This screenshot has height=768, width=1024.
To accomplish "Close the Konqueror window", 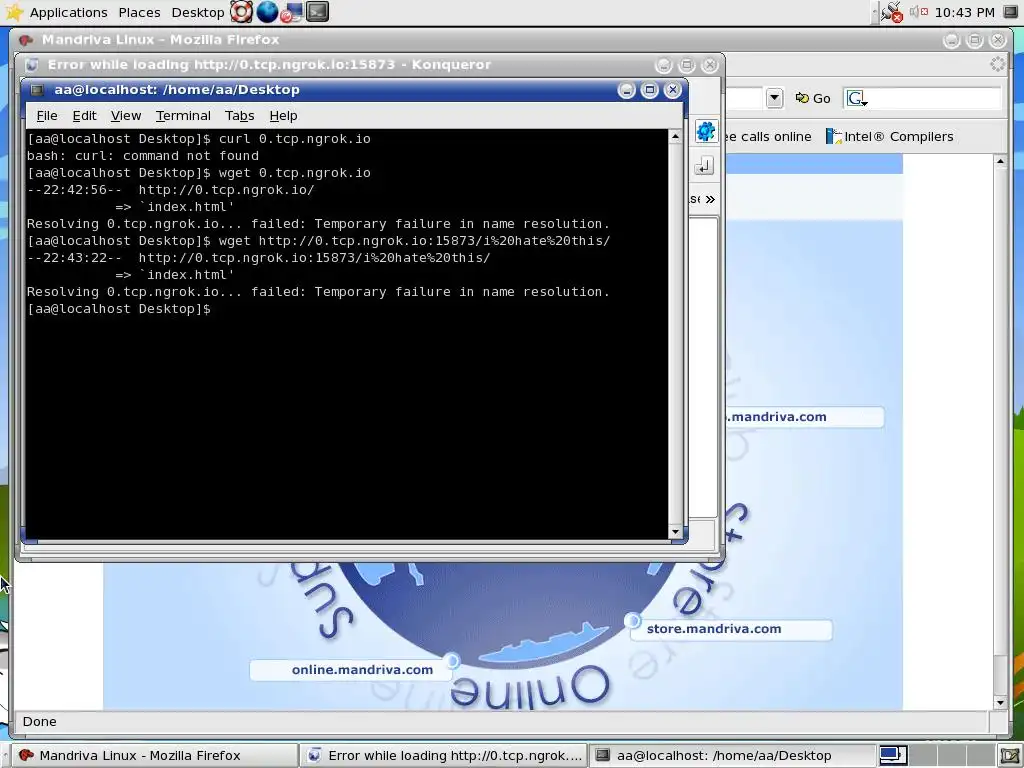I will point(710,65).
